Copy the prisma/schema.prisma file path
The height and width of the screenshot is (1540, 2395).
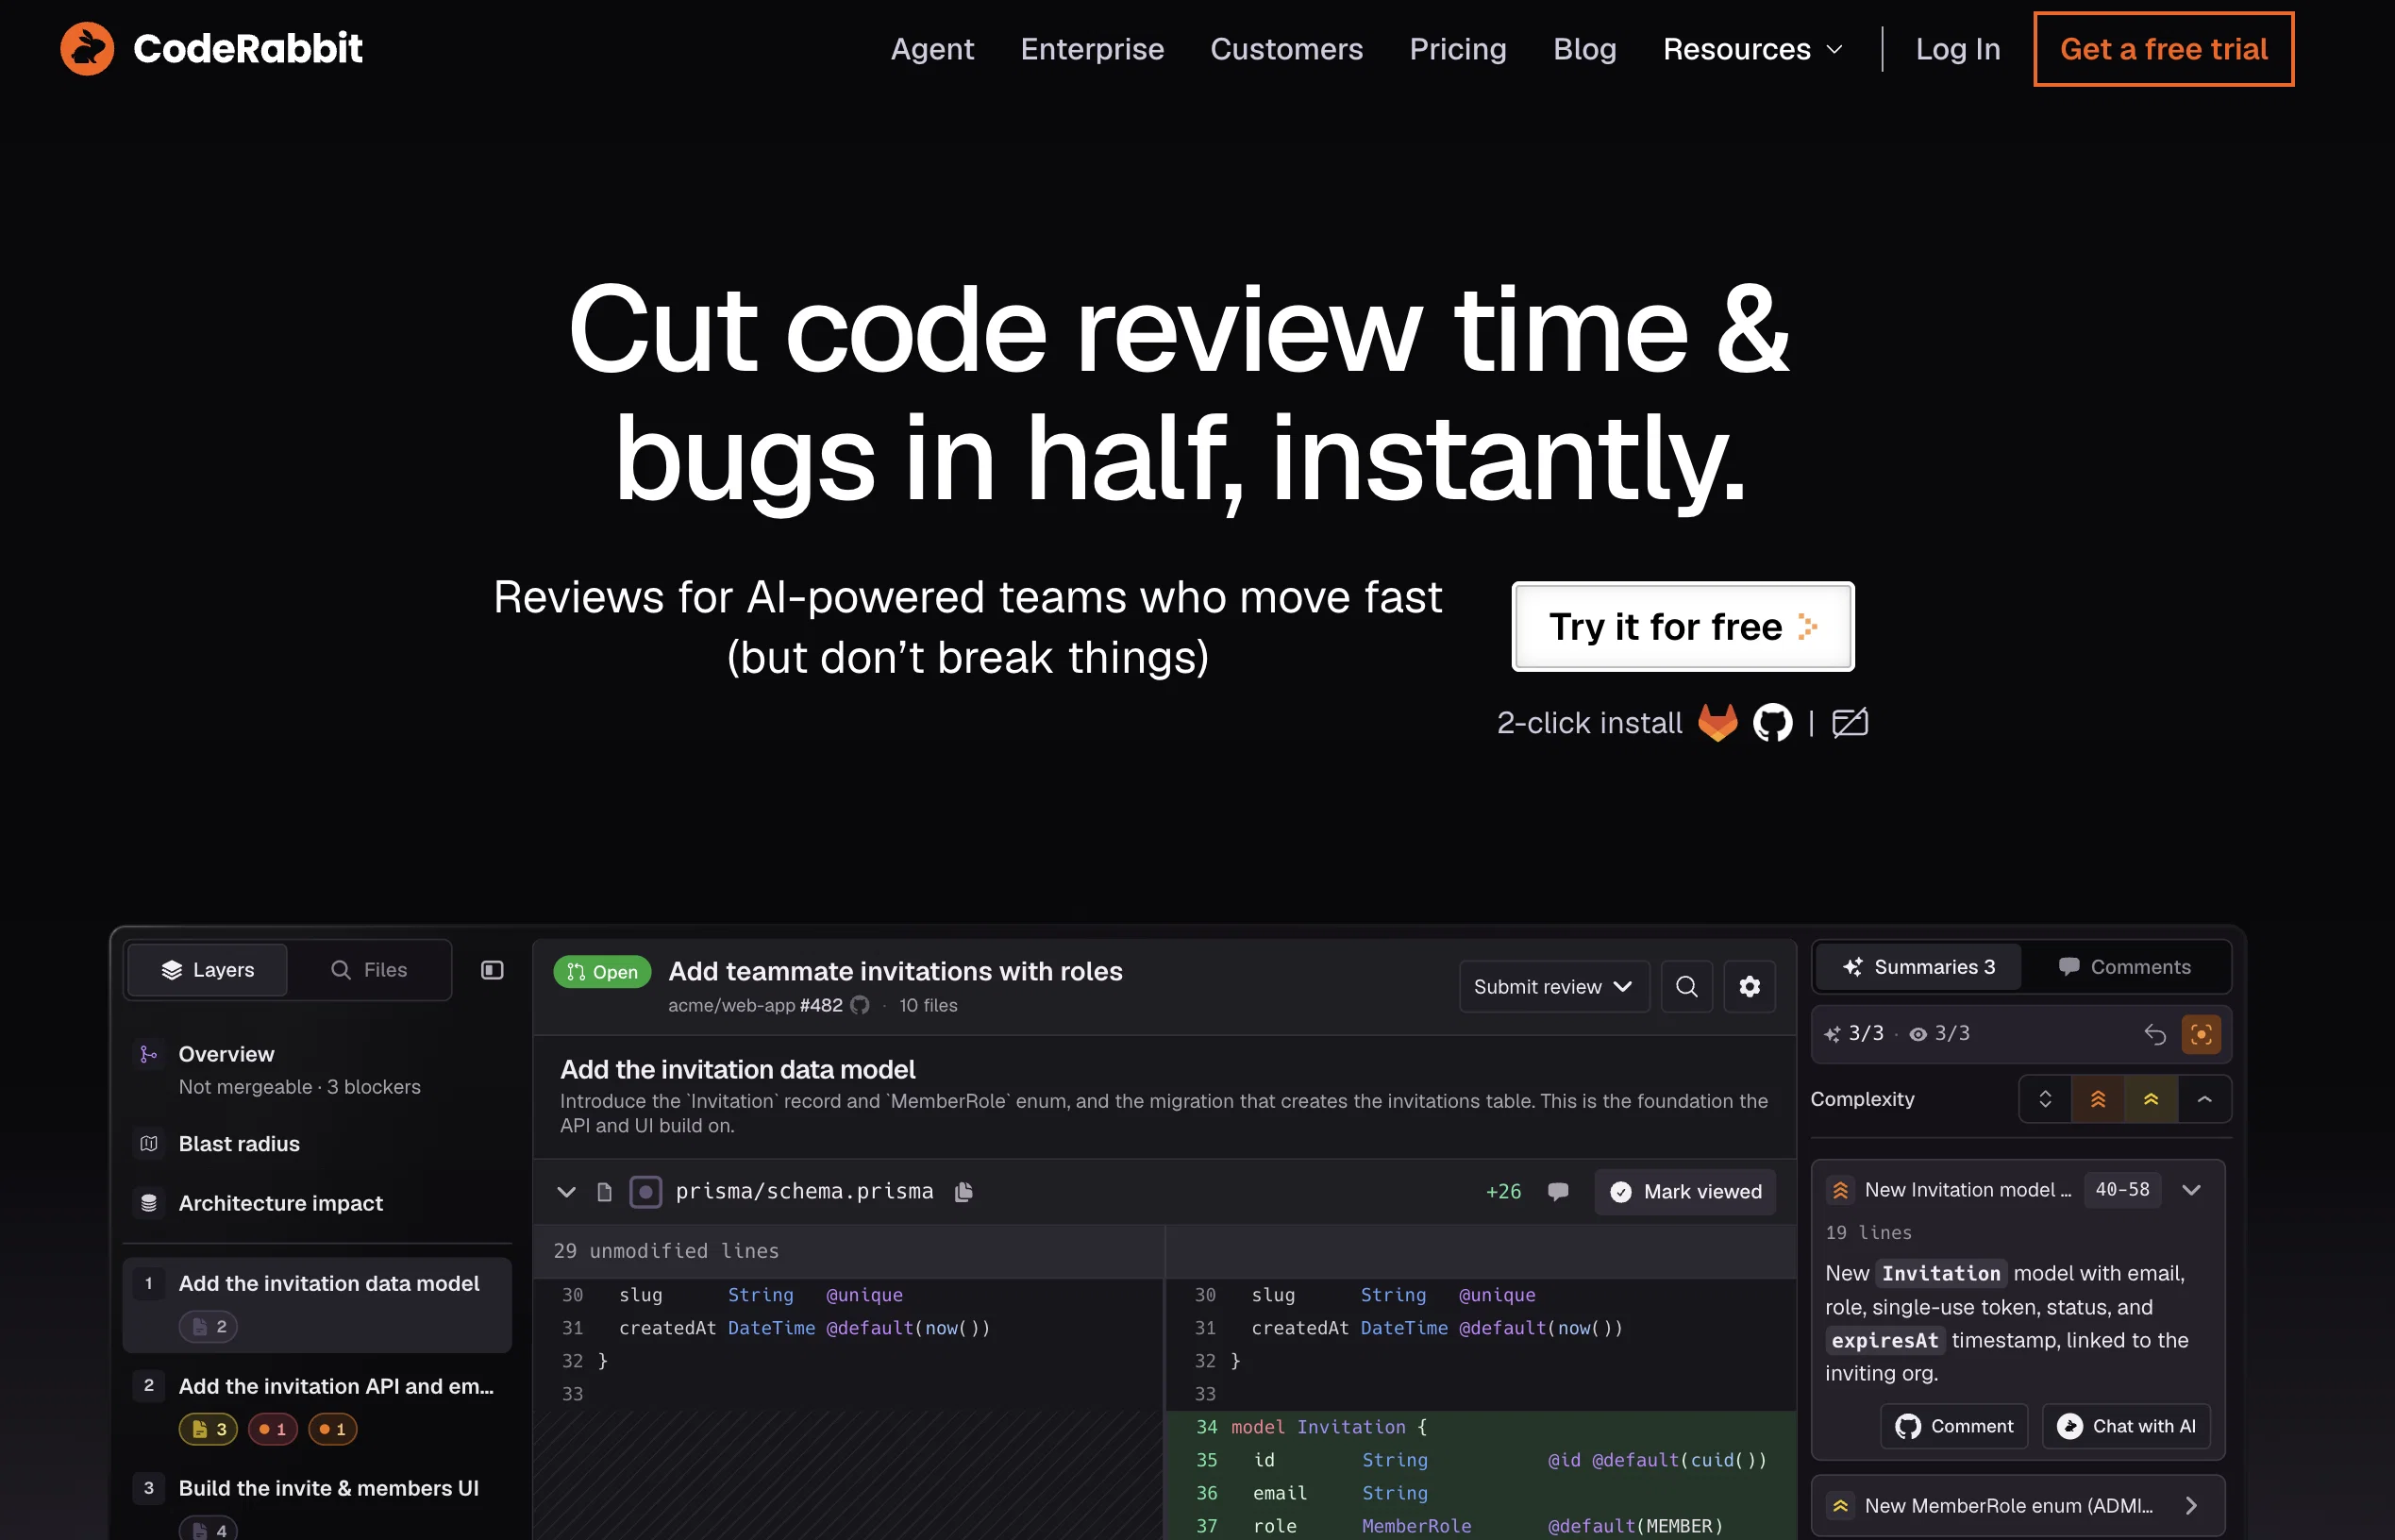pos(963,1191)
